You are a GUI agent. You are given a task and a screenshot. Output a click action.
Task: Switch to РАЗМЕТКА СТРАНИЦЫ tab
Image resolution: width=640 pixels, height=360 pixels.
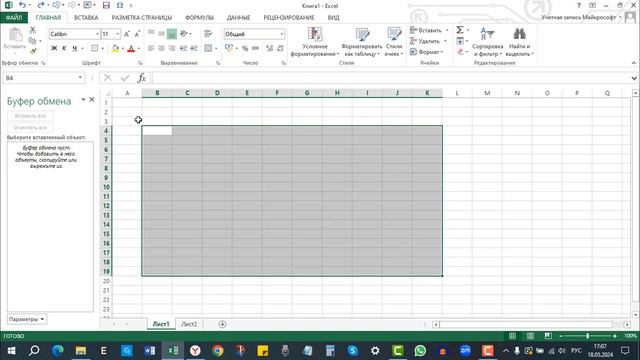(x=142, y=18)
